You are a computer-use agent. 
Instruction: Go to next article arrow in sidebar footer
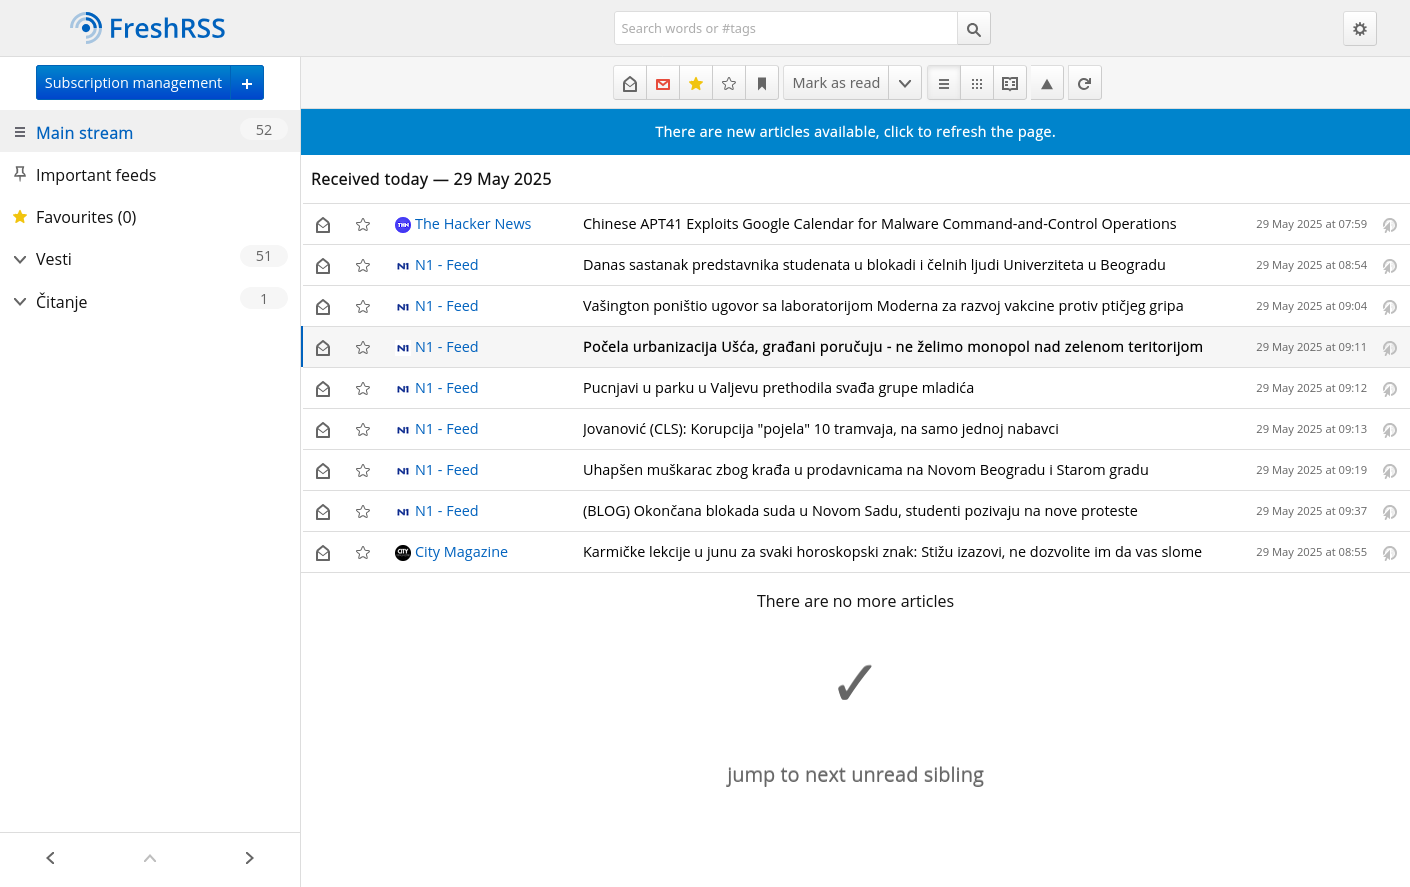(250, 858)
